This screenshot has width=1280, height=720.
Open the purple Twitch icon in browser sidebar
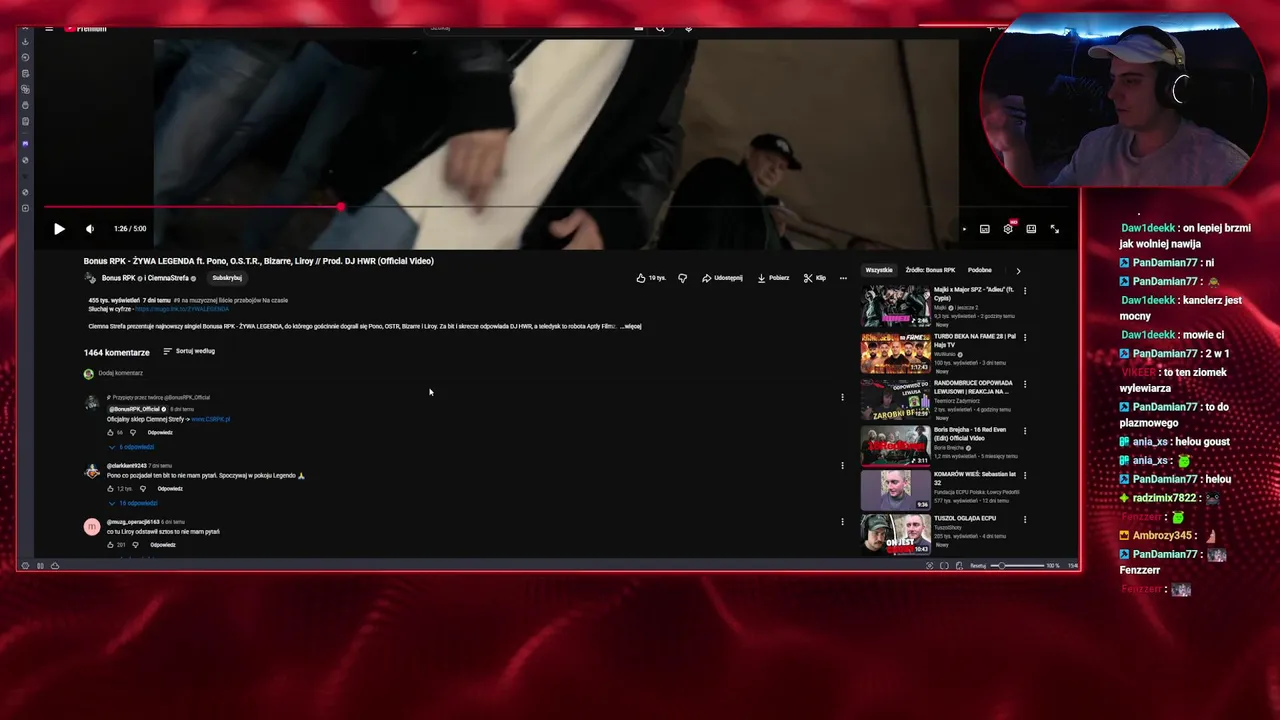tap(25, 144)
